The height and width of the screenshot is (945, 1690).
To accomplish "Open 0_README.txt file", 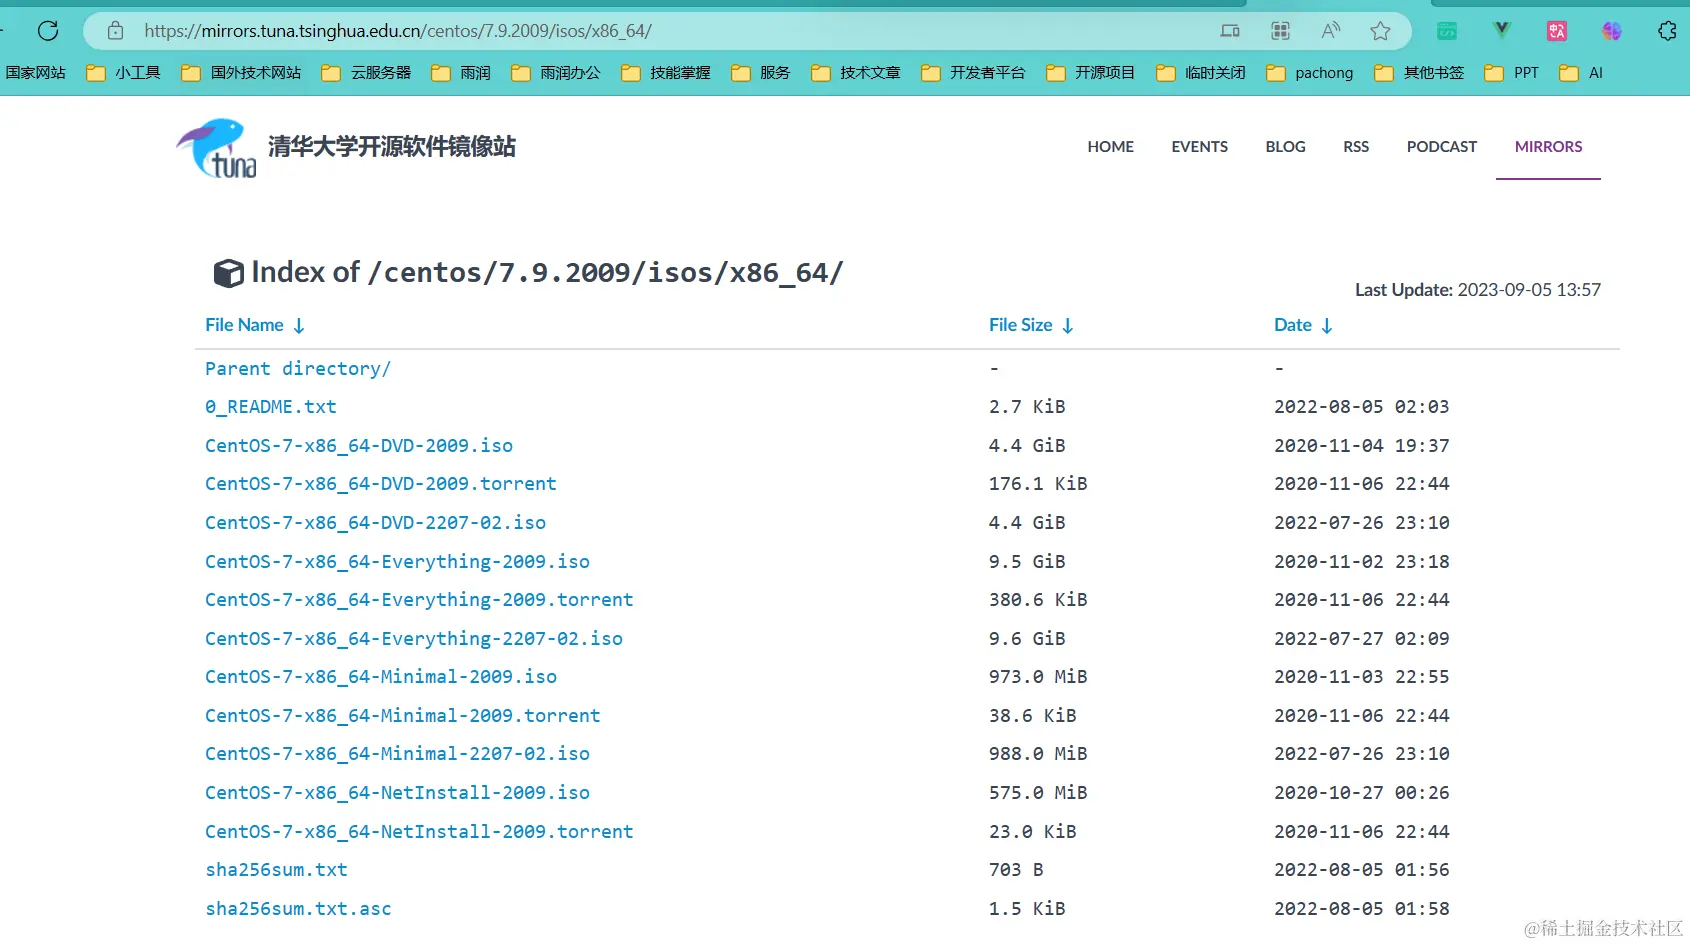I will coord(271,407).
